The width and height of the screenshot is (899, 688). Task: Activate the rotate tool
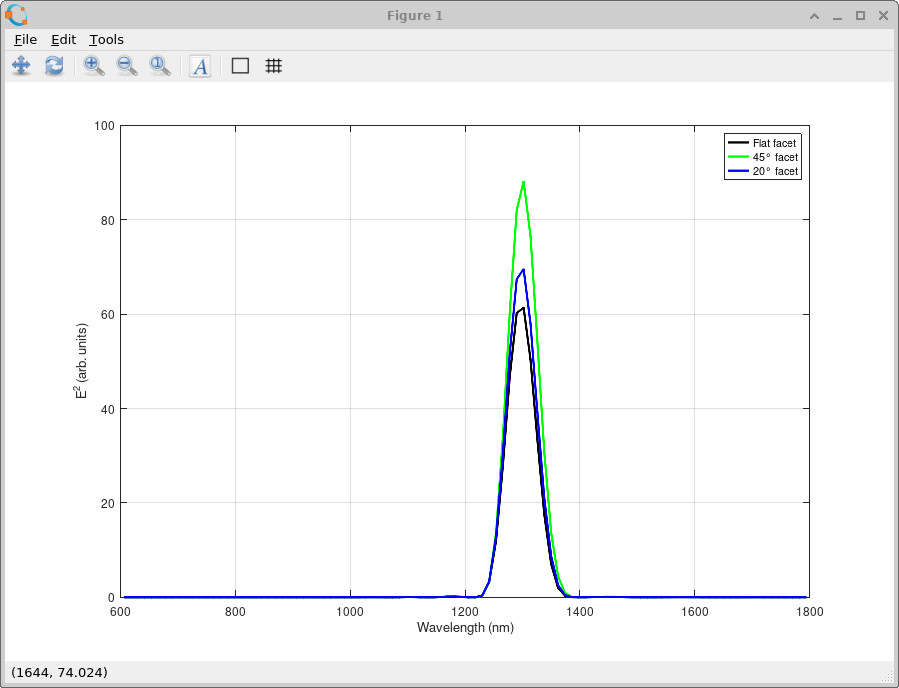tap(55, 66)
